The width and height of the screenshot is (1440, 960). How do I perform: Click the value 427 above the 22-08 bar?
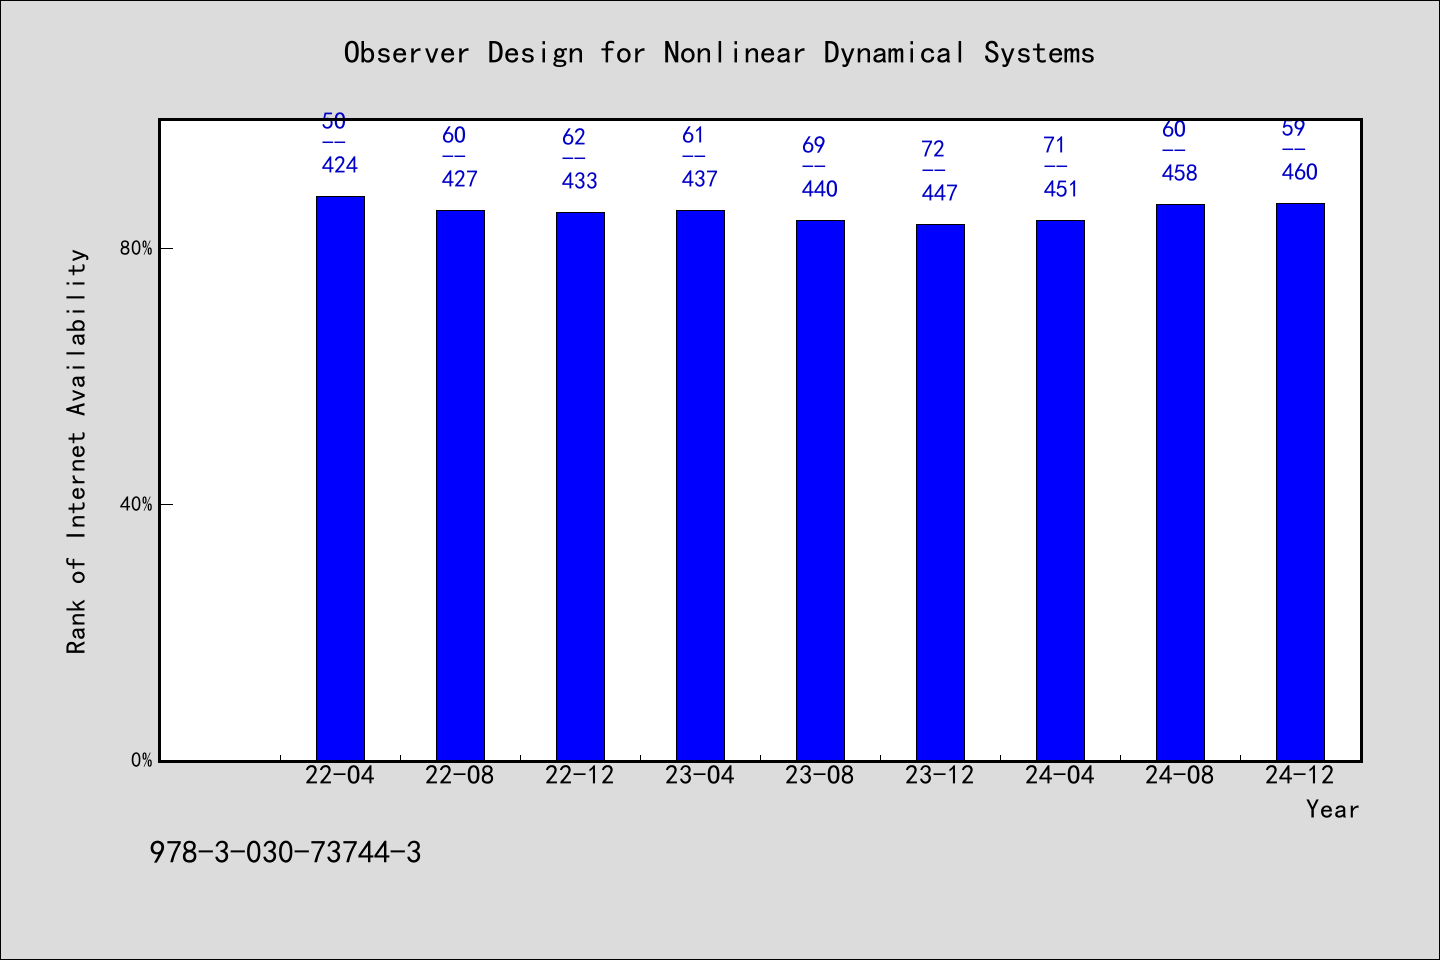460,179
